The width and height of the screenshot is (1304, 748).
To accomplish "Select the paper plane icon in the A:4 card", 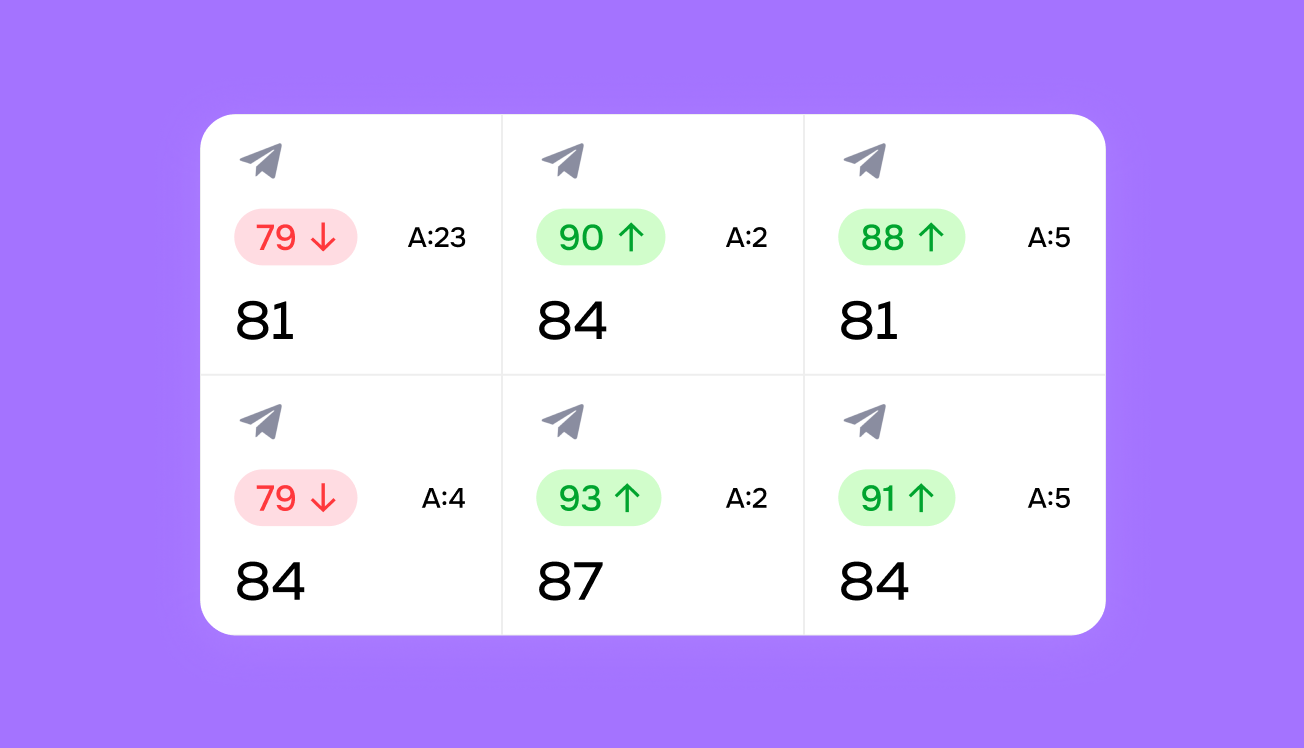I will pos(261,421).
